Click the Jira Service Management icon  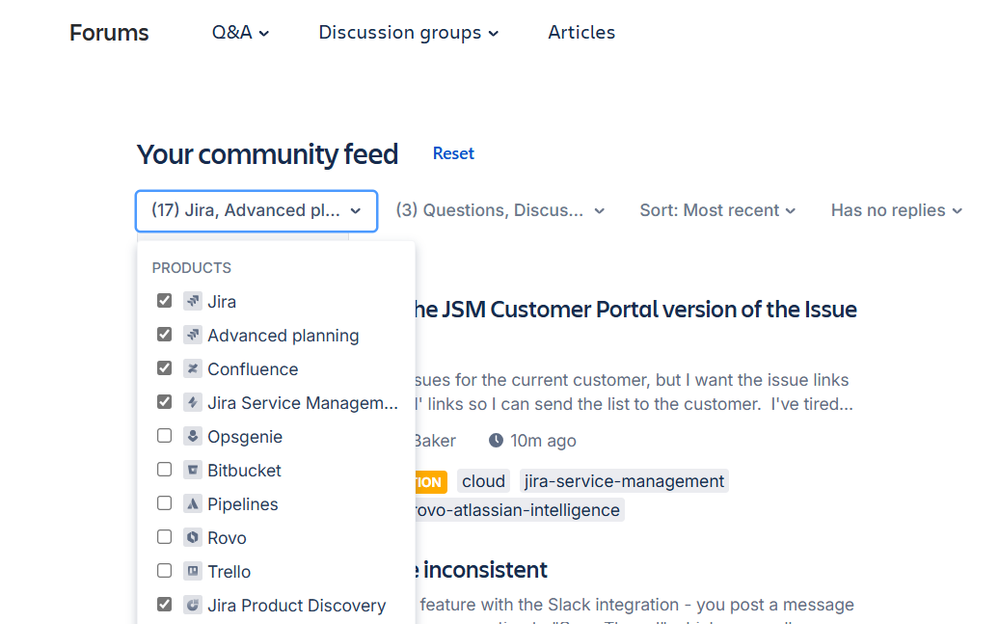click(193, 403)
